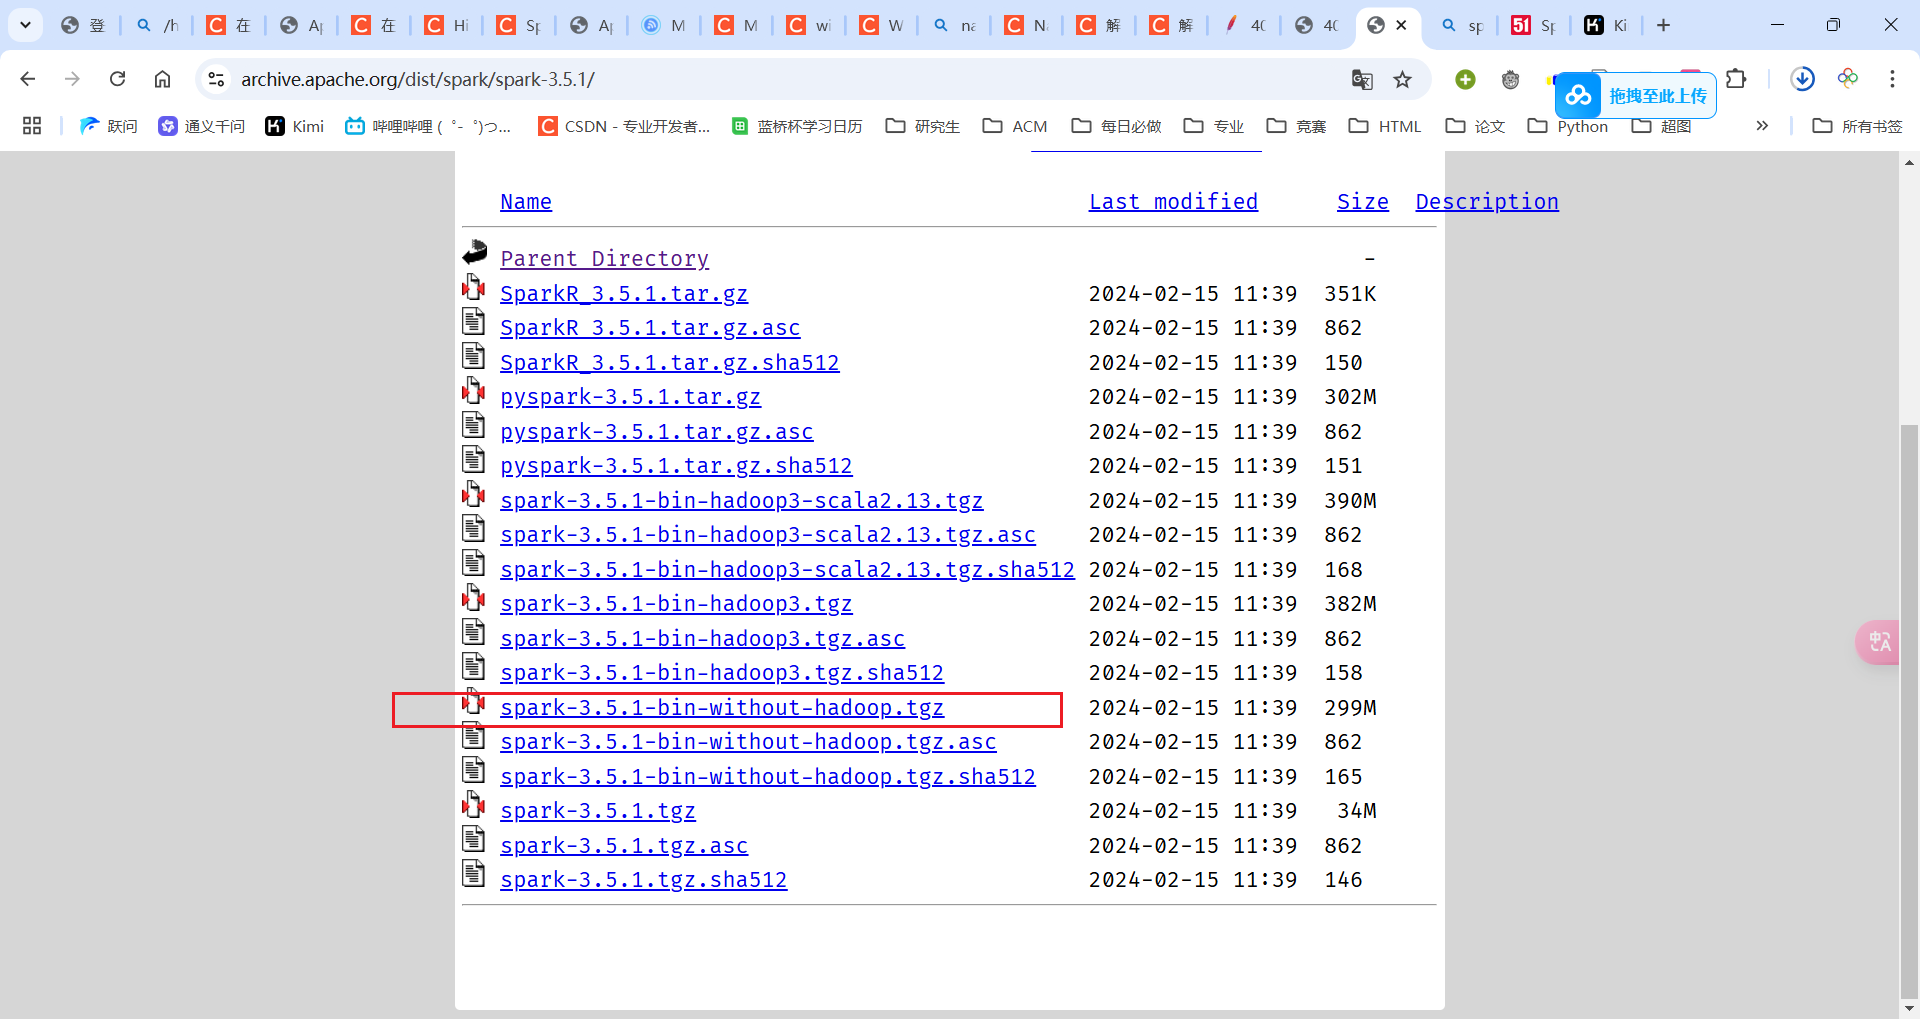Open the Chrome three-dot menu
The image size is (1920, 1019).
click(1892, 78)
